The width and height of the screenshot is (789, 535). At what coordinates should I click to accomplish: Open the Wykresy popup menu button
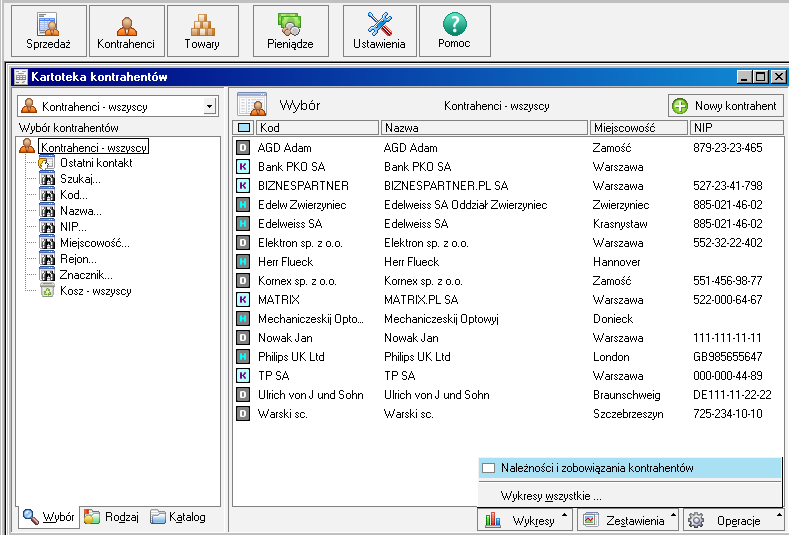point(525,520)
